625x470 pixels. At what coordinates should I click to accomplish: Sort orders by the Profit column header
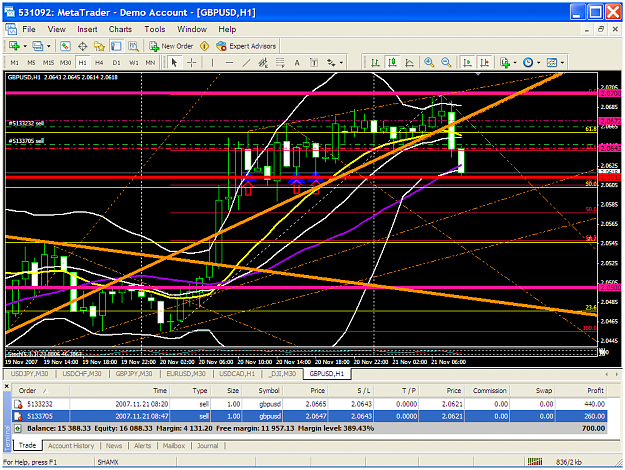(x=595, y=391)
